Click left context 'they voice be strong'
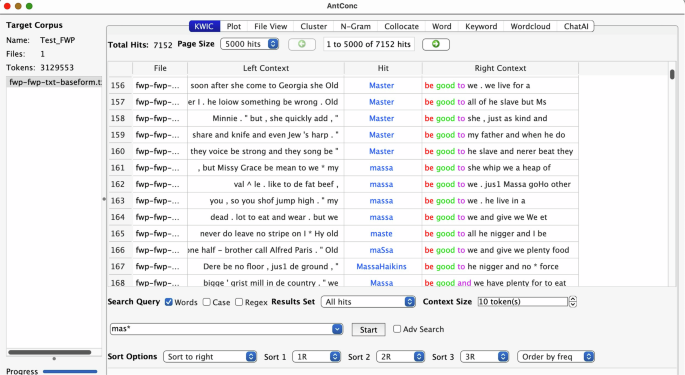The width and height of the screenshot is (685, 375). [264, 151]
